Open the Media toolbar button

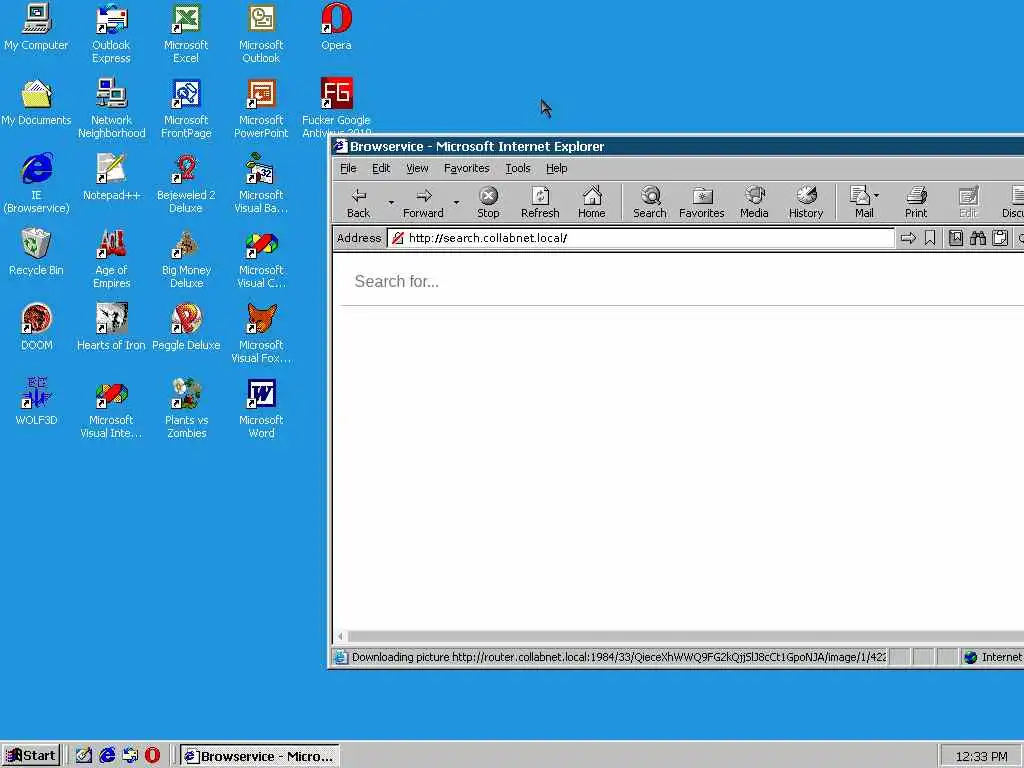pos(754,202)
